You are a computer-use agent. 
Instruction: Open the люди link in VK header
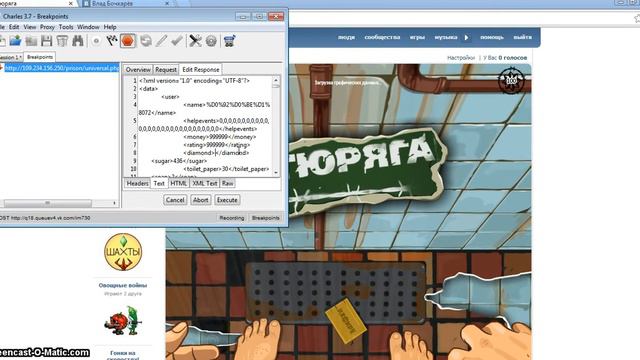[x=346, y=37]
